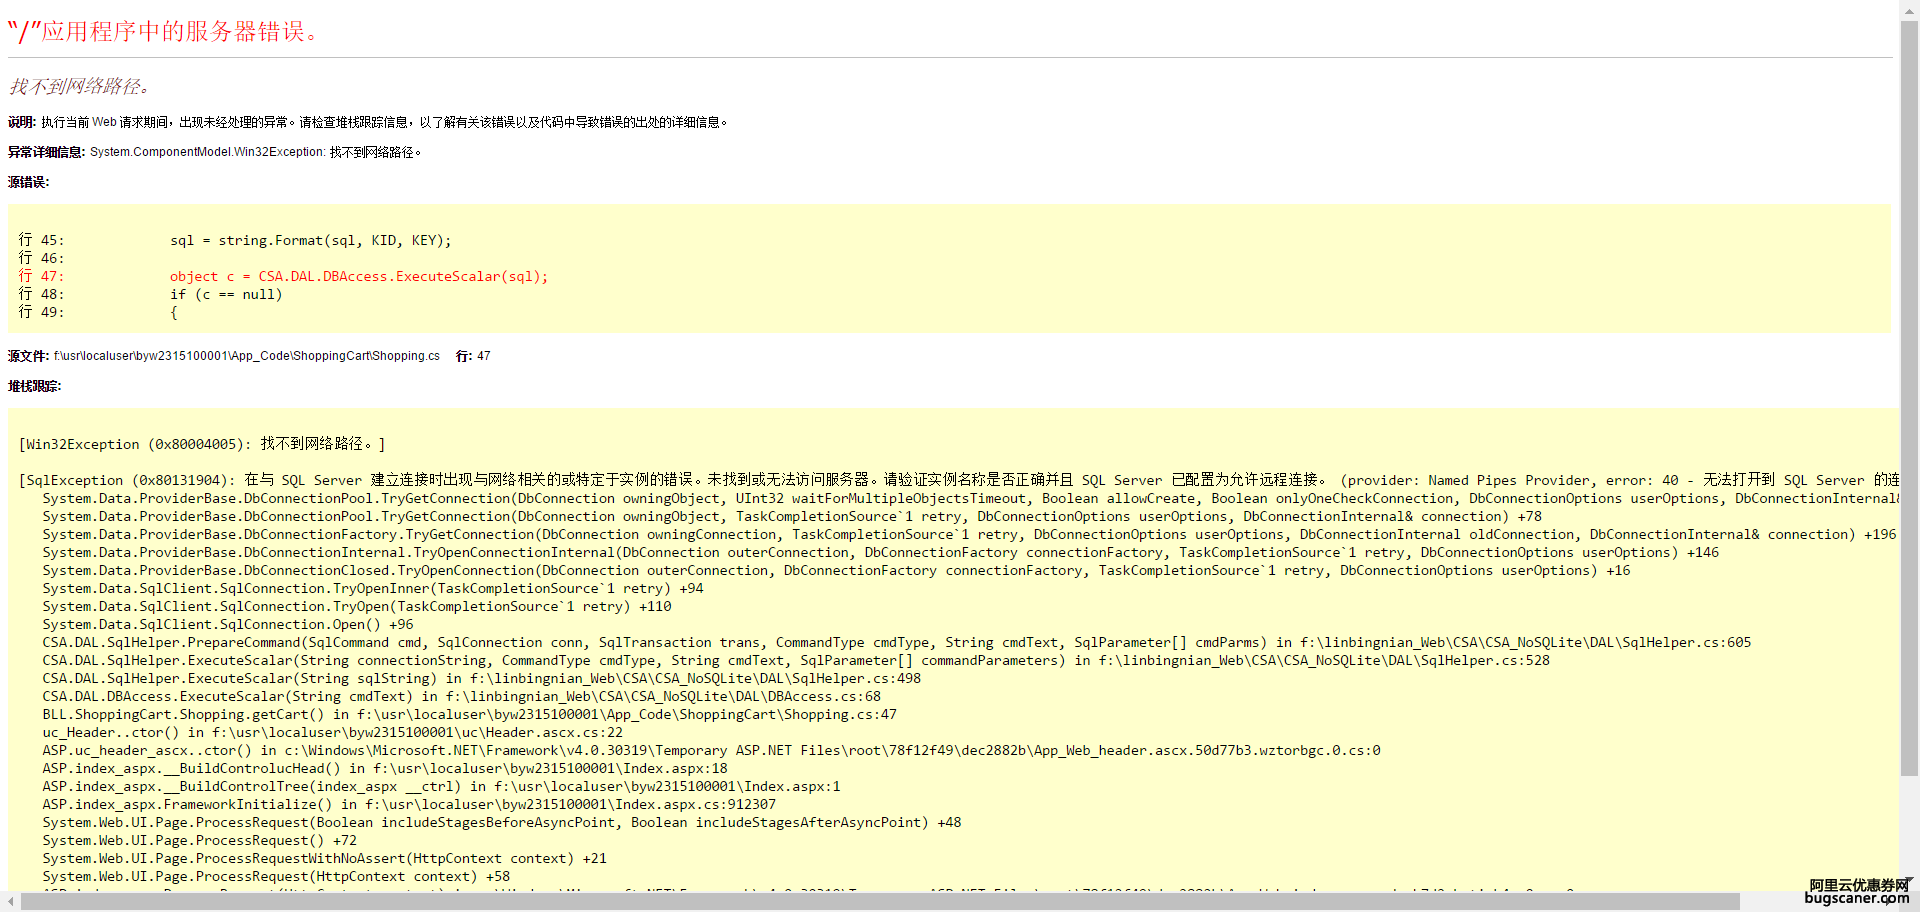Click the __BuildControlucHead() Index.aspx:18 line

click(x=385, y=768)
